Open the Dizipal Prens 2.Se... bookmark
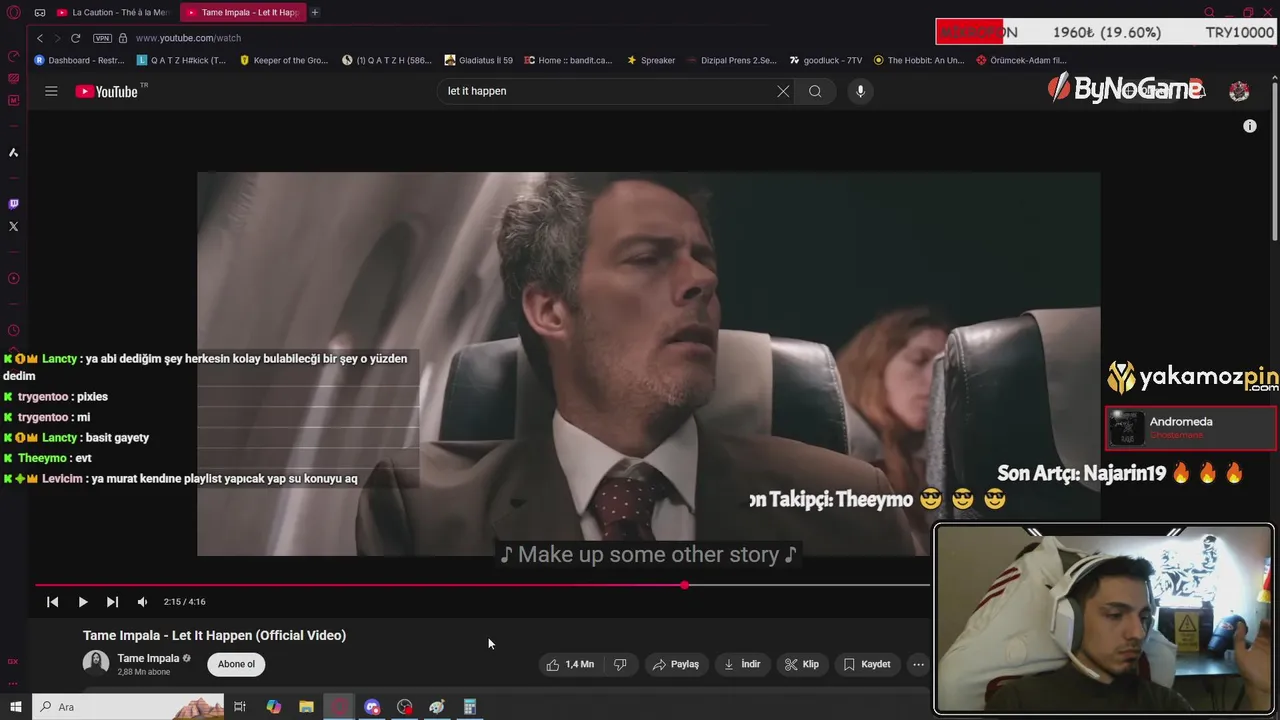This screenshot has height=720, width=1280. click(x=732, y=60)
